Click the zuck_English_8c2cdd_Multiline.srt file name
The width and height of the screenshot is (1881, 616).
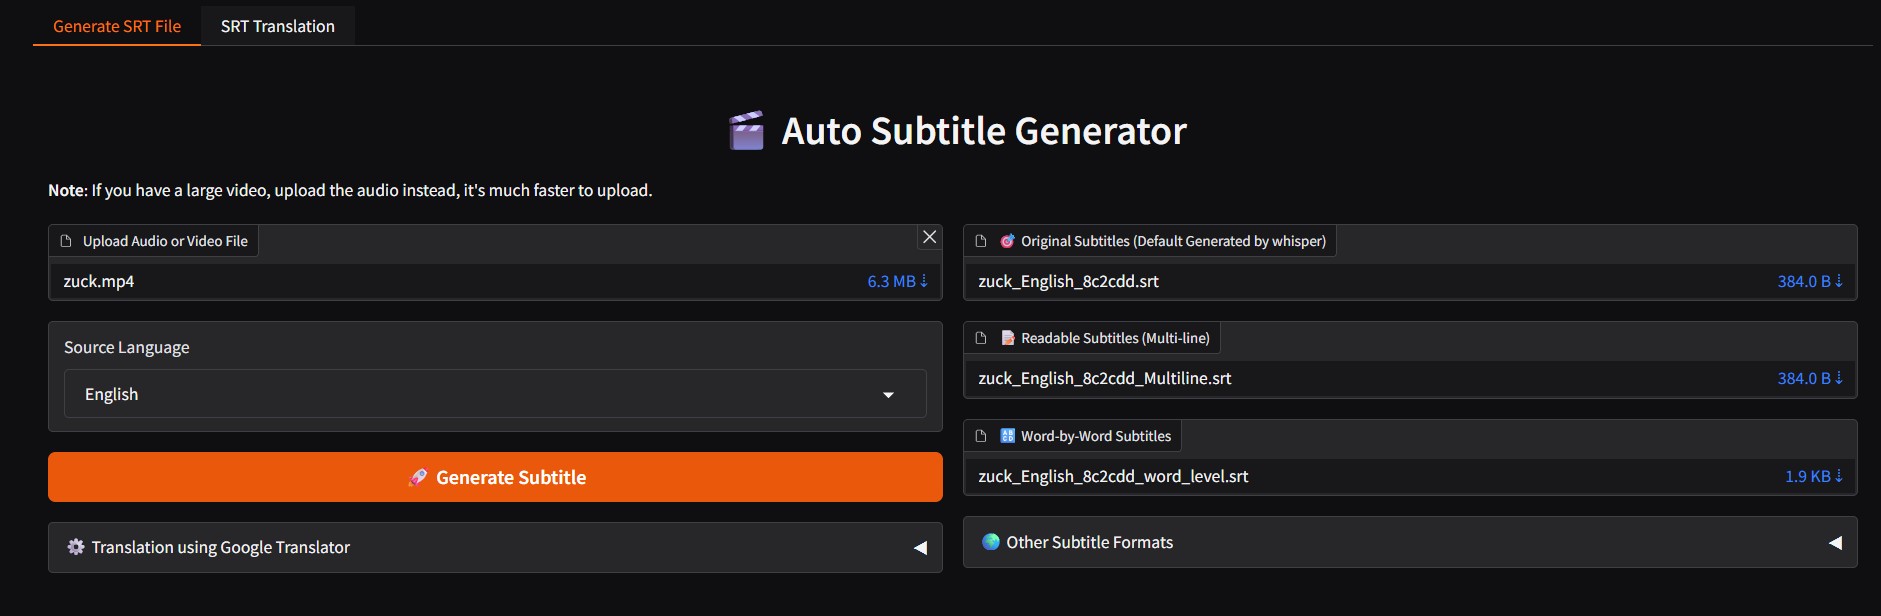point(1104,379)
